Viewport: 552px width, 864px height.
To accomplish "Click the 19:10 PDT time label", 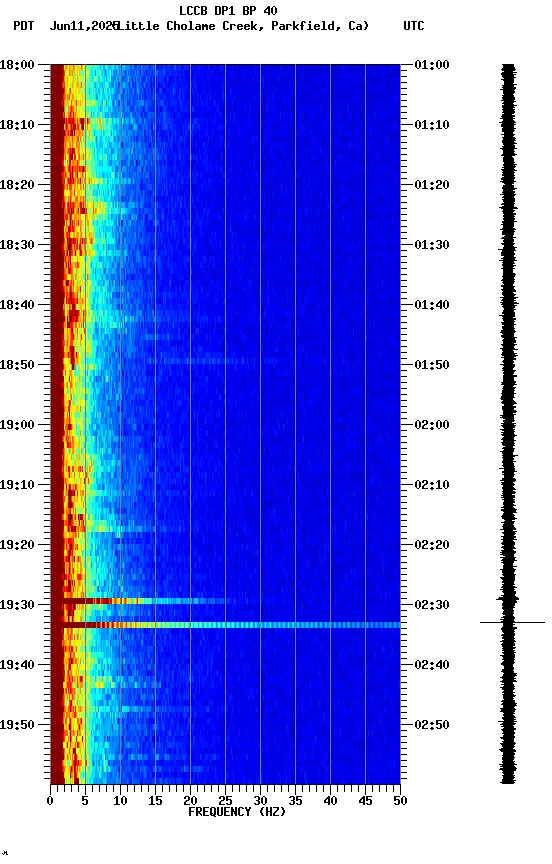I will [17, 485].
